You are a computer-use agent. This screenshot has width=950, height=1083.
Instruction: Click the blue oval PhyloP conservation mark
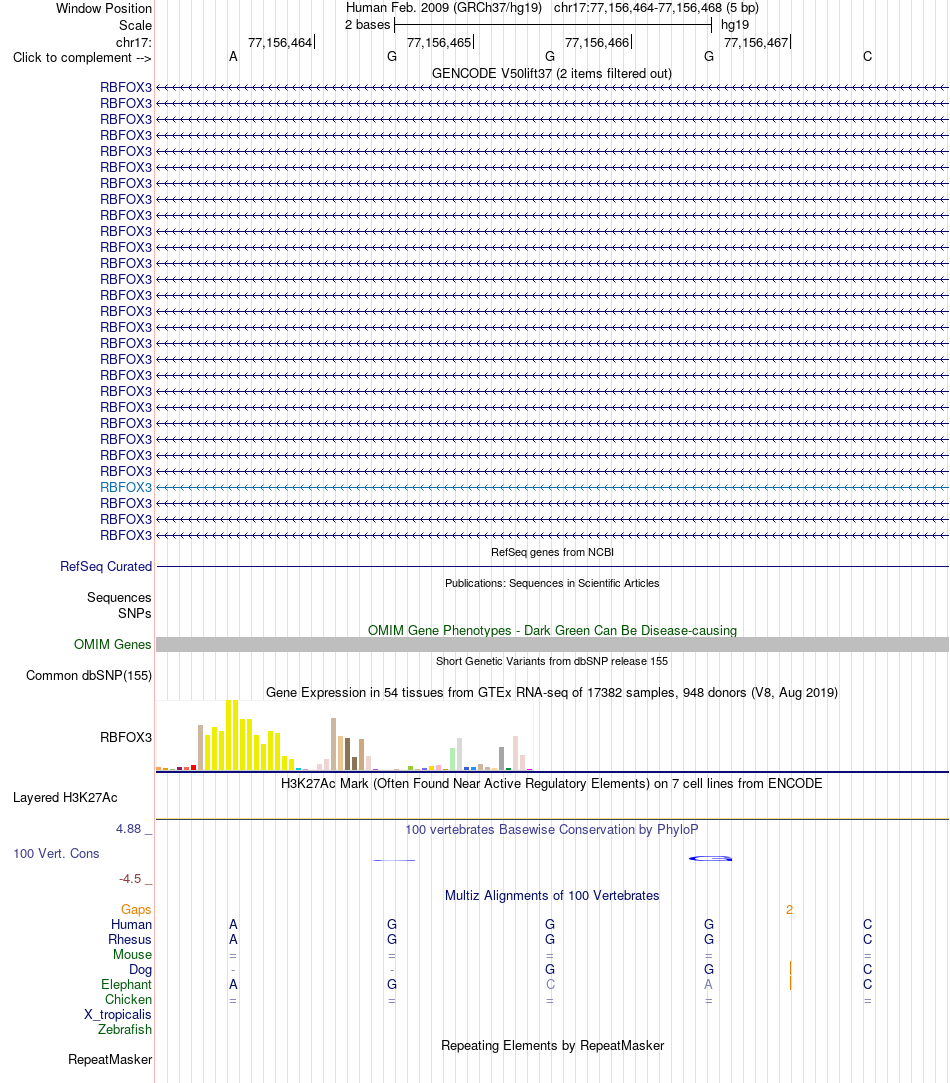[710, 859]
